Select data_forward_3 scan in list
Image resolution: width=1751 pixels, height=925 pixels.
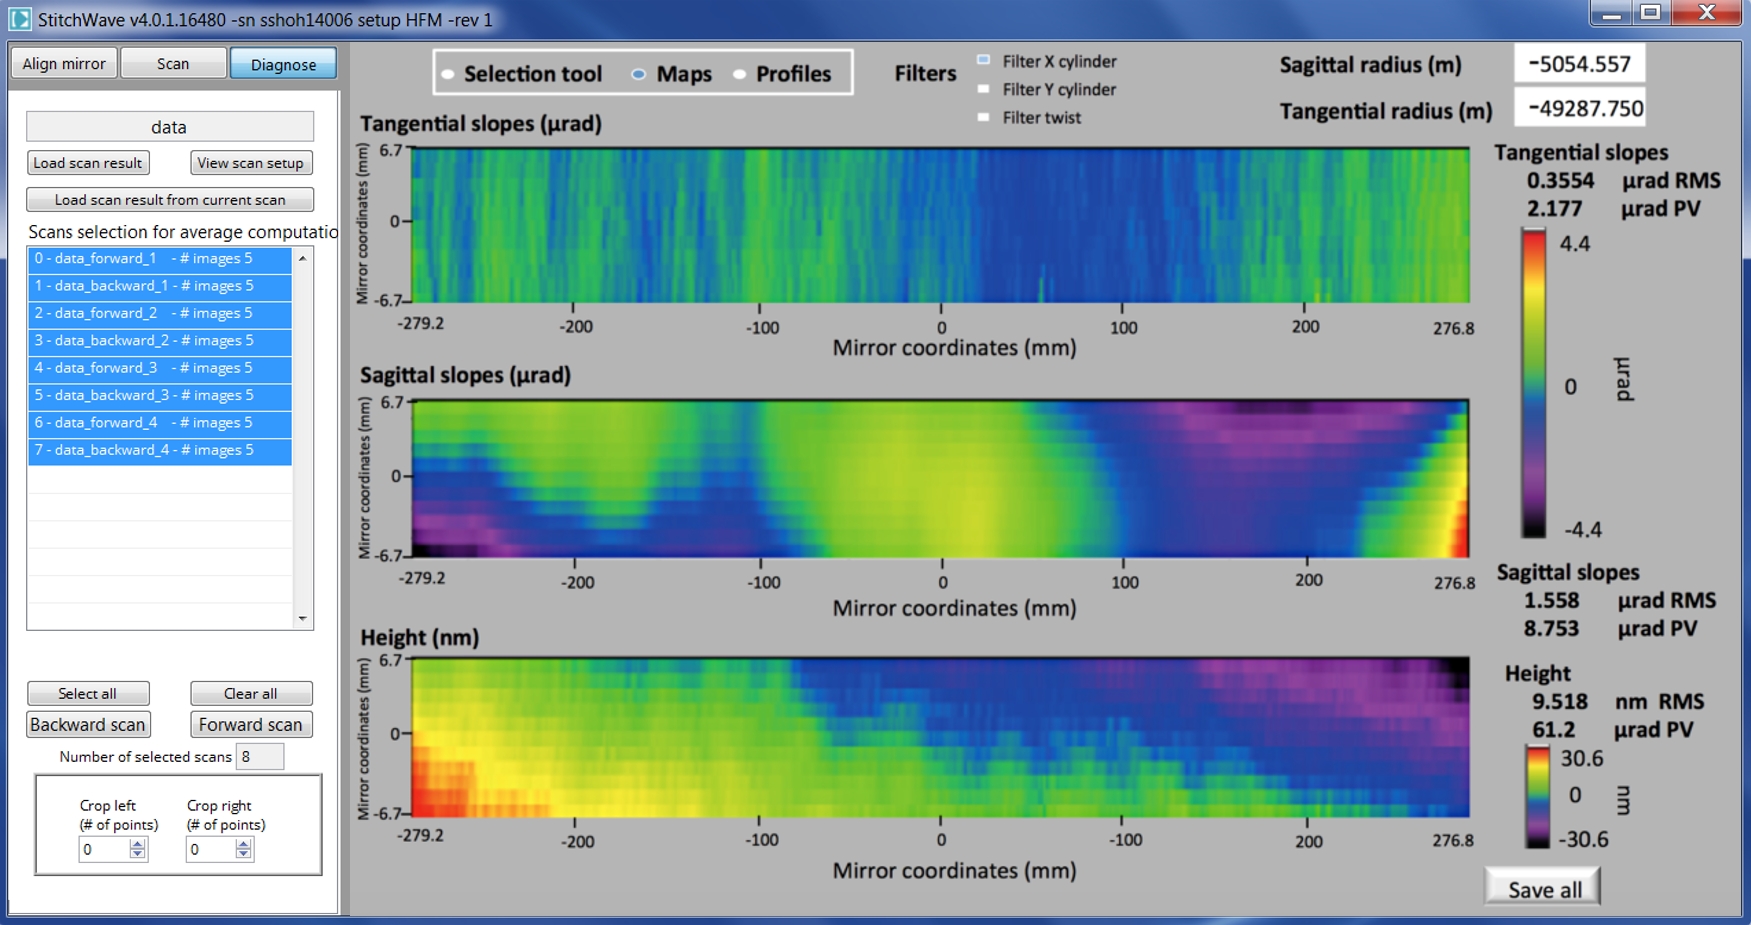click(160, 368)
